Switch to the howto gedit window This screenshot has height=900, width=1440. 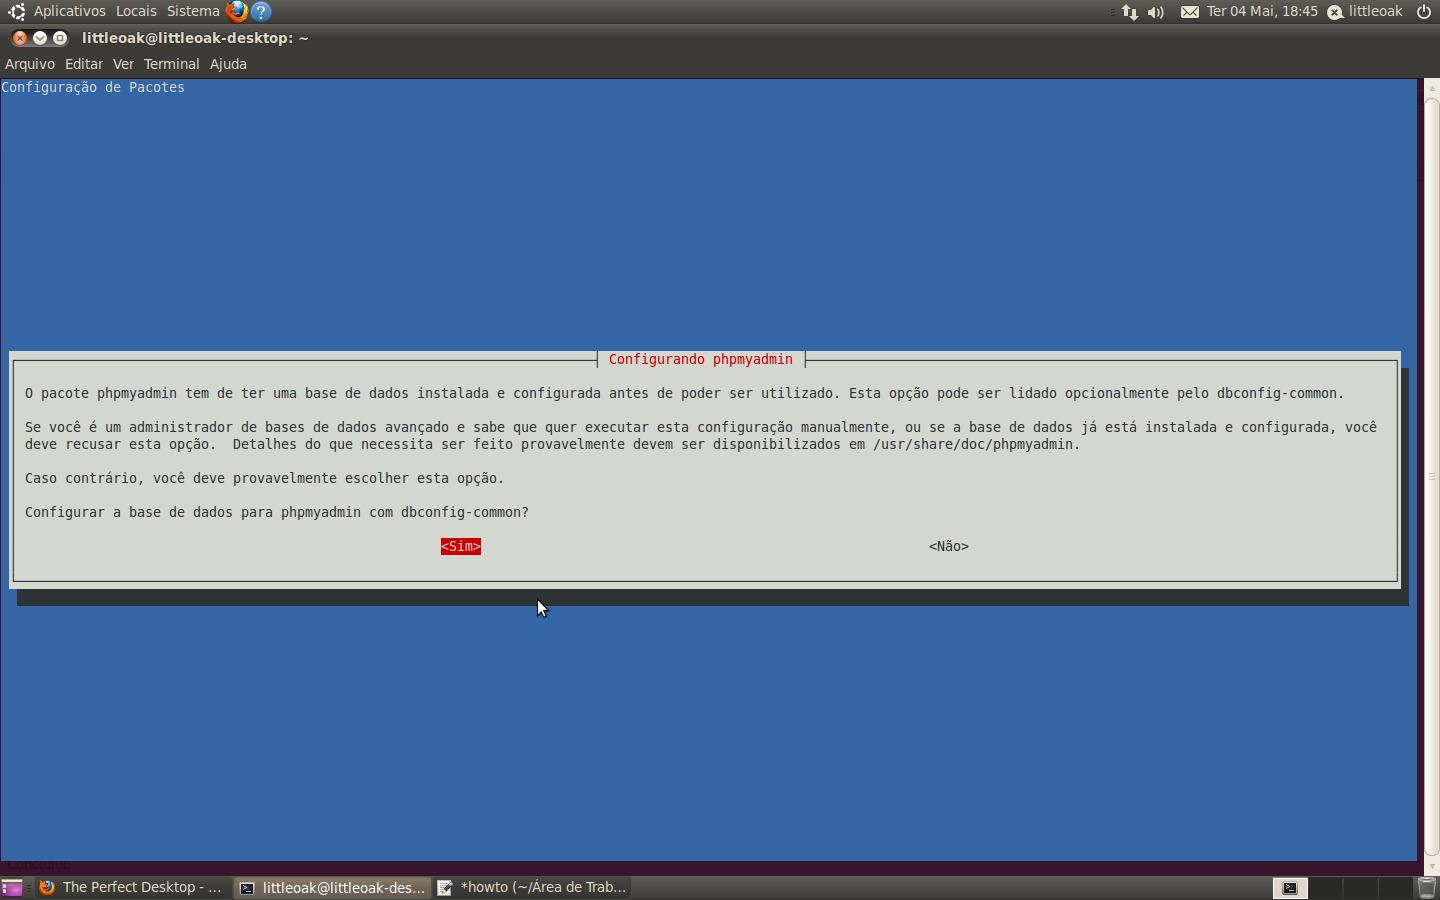[x=532, y=887]
